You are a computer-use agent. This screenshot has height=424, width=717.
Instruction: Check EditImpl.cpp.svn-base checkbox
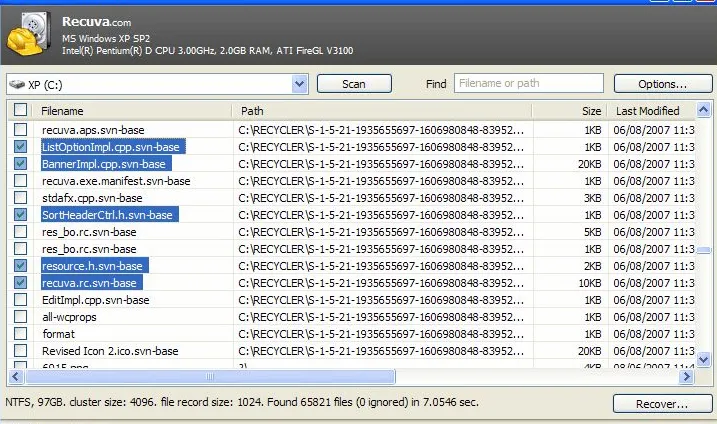(x=20, y=300)
